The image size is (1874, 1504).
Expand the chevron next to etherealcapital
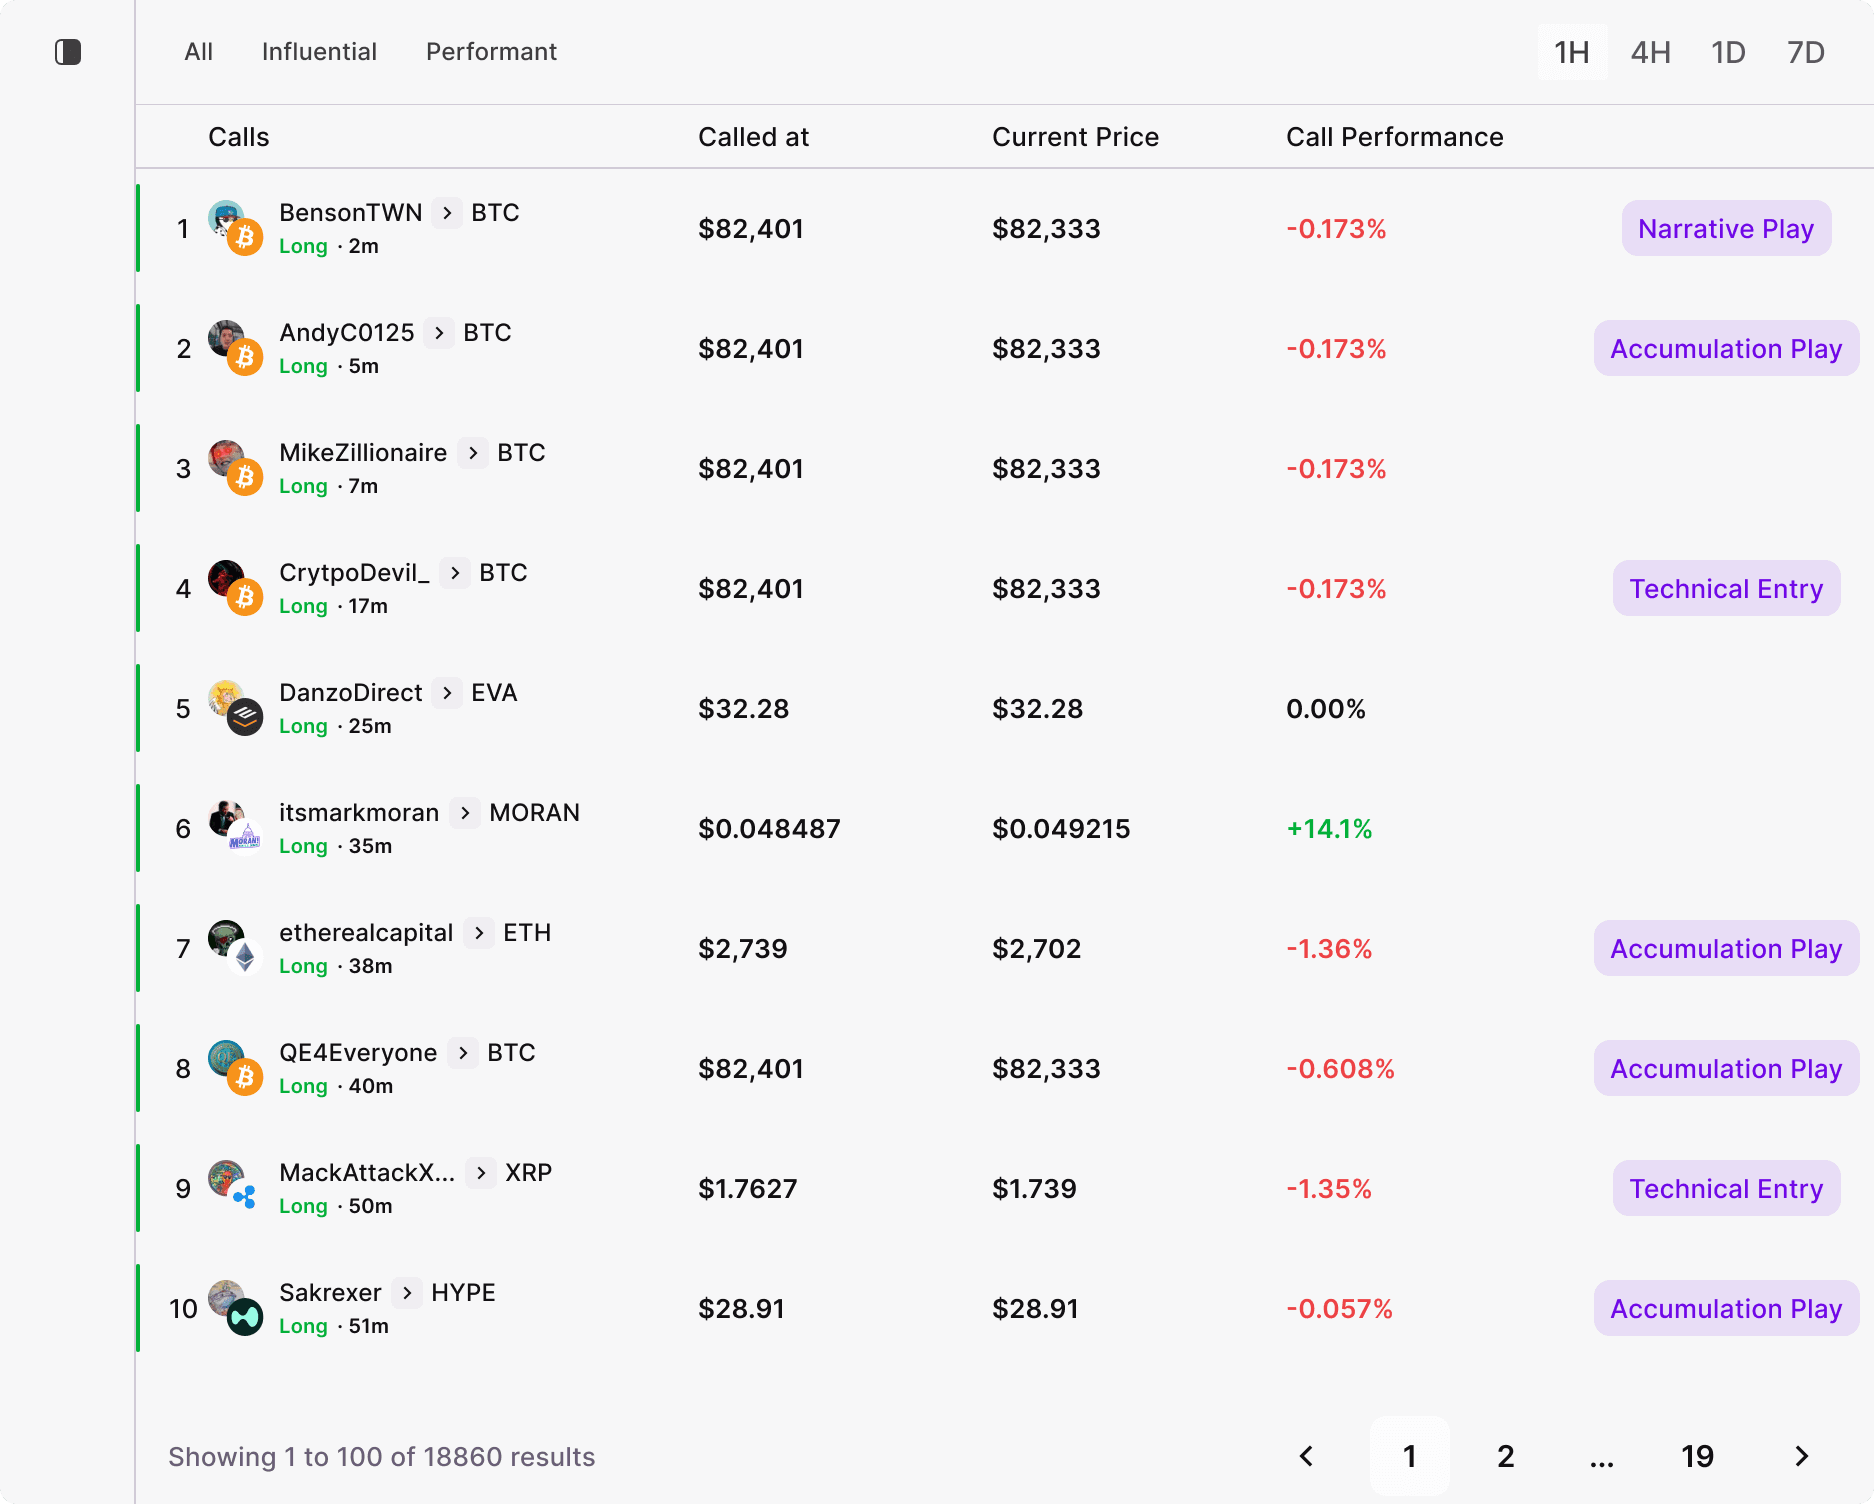pyautogui.click(x=480, y=933)
